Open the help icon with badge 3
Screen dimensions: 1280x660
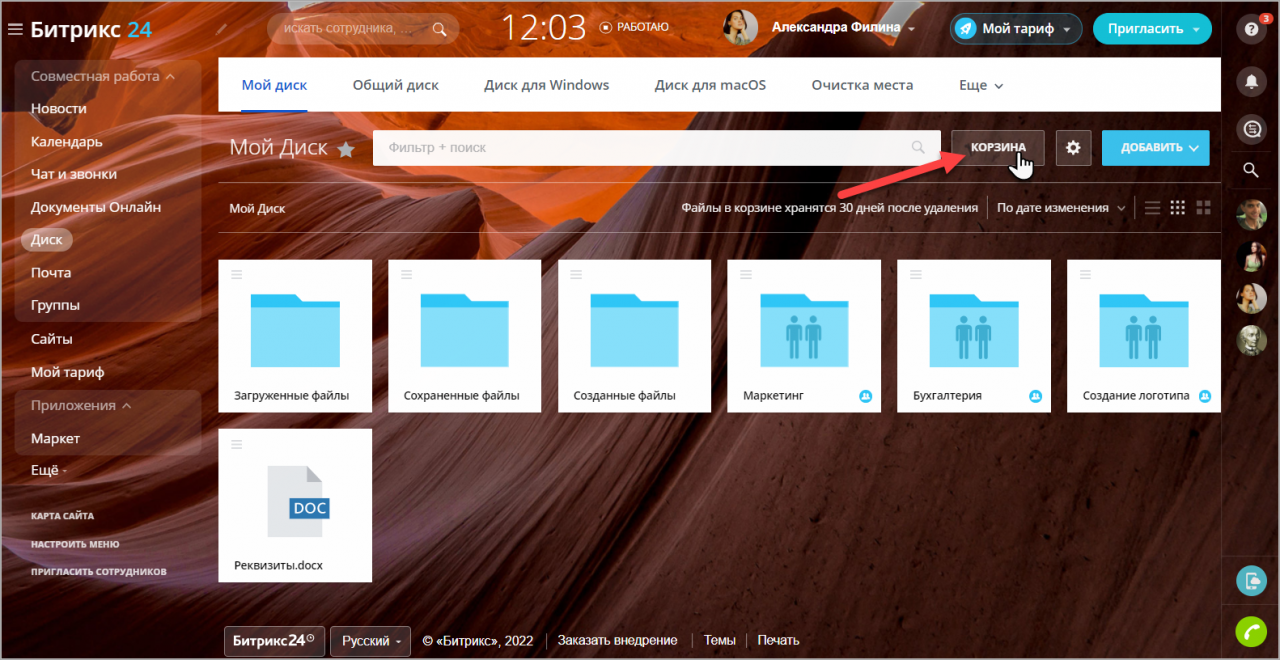coord(1250,29)
